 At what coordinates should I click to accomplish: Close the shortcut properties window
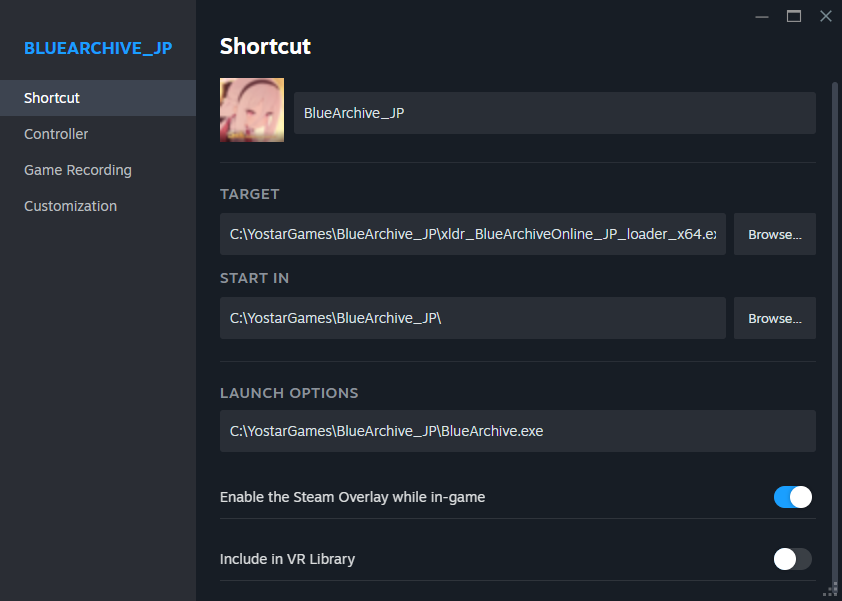(826, 17)
